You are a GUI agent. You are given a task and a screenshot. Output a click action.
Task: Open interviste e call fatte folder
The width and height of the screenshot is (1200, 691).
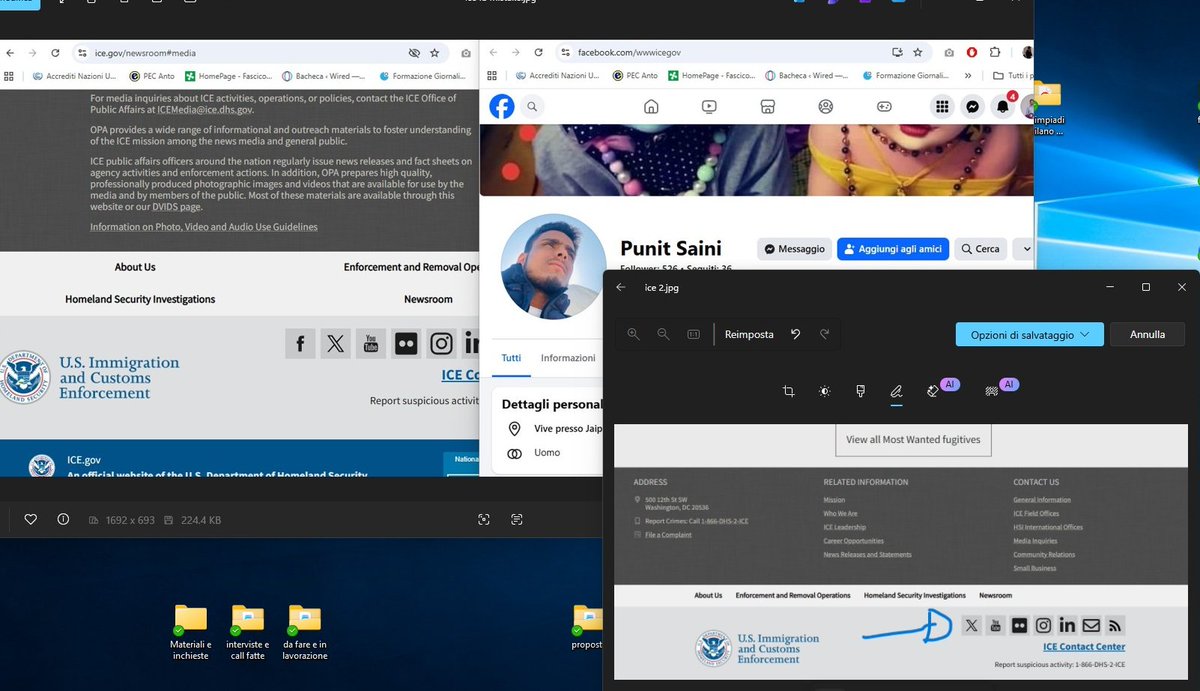pos(247,632)
